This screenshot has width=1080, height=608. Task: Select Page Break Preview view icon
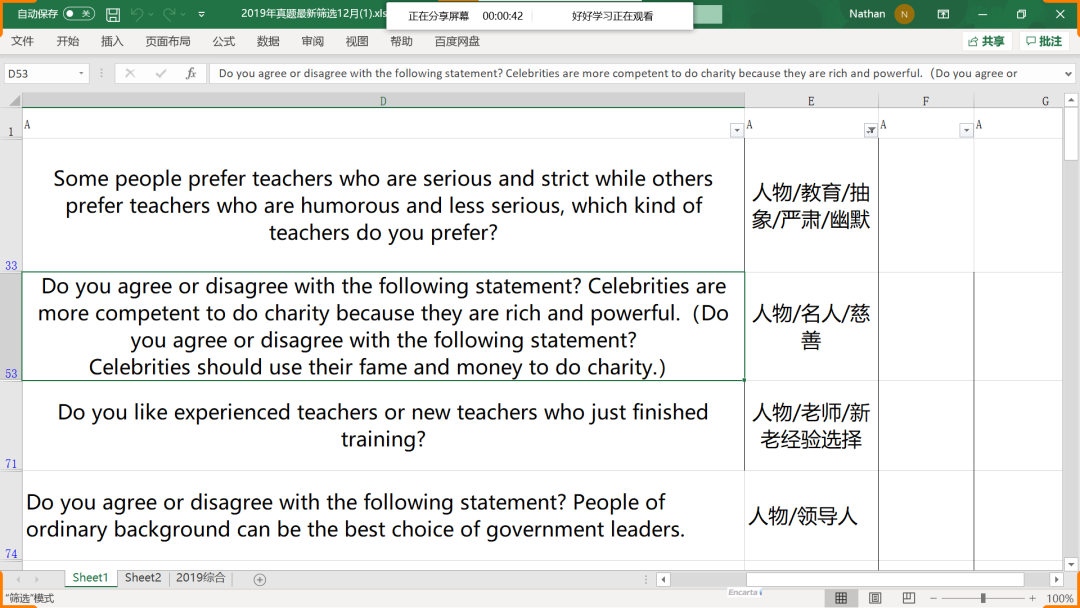coord(909,598)
